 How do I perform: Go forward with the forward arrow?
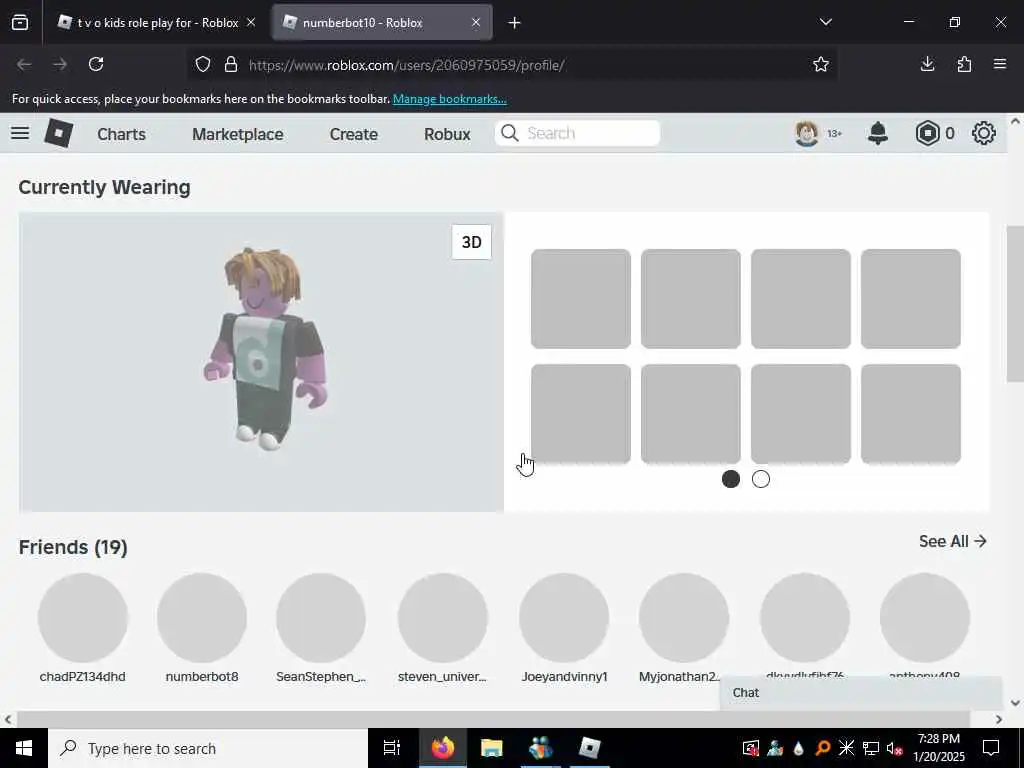point(60,64)
